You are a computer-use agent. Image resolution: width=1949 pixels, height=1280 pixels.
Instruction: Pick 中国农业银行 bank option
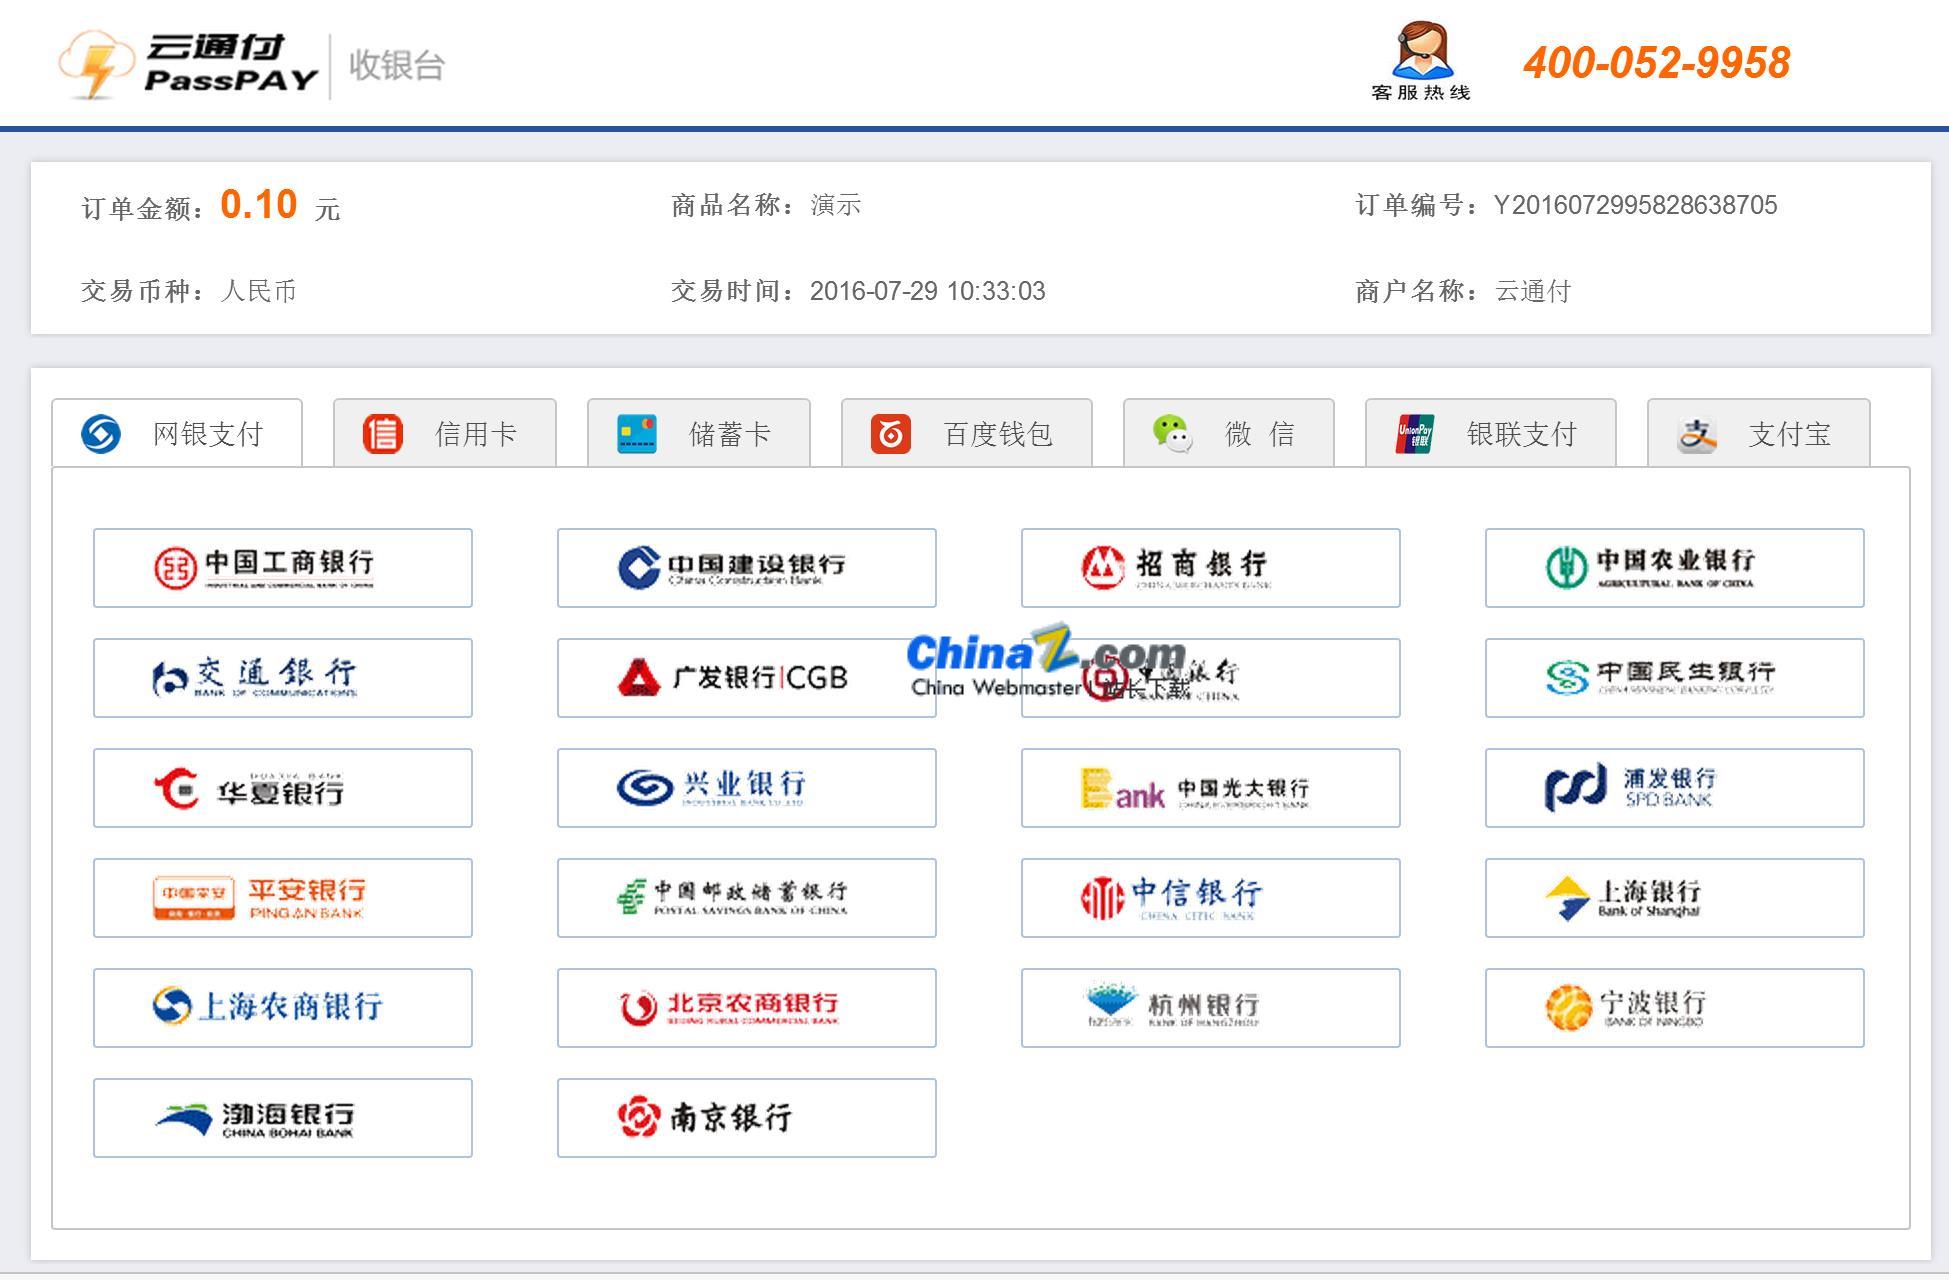tap(1675, 568)
